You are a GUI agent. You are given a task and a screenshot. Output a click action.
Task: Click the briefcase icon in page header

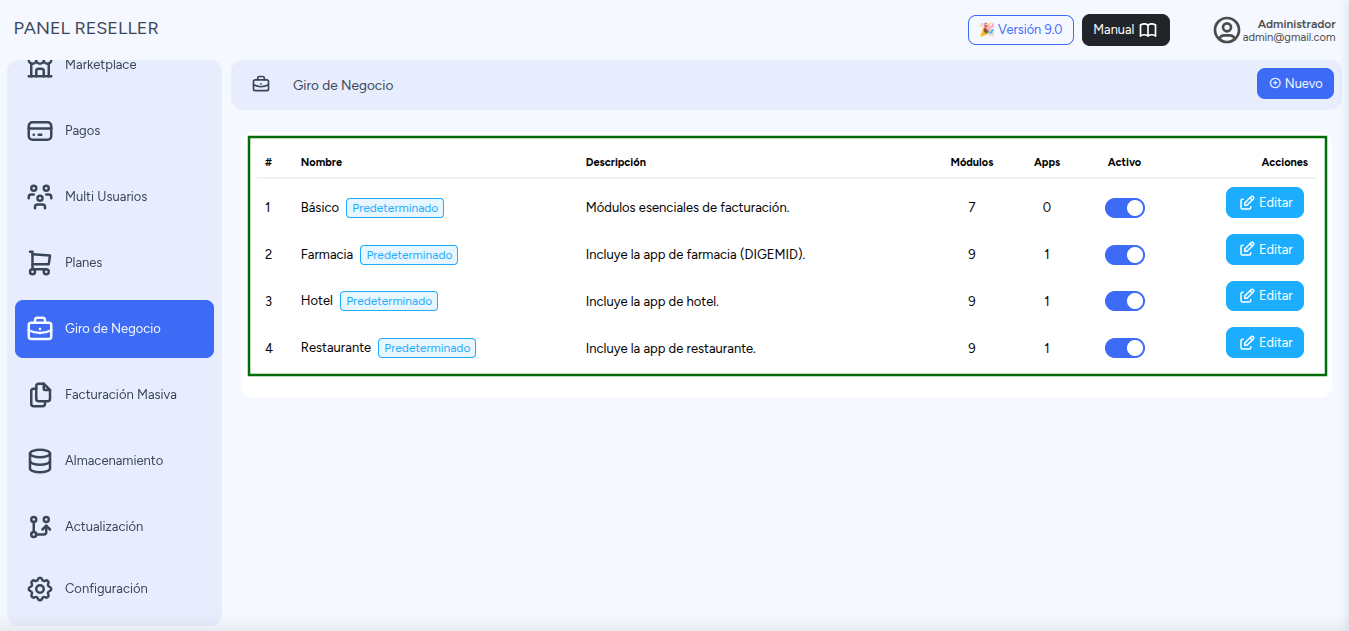pyautogui.click(x=261, y=85)
